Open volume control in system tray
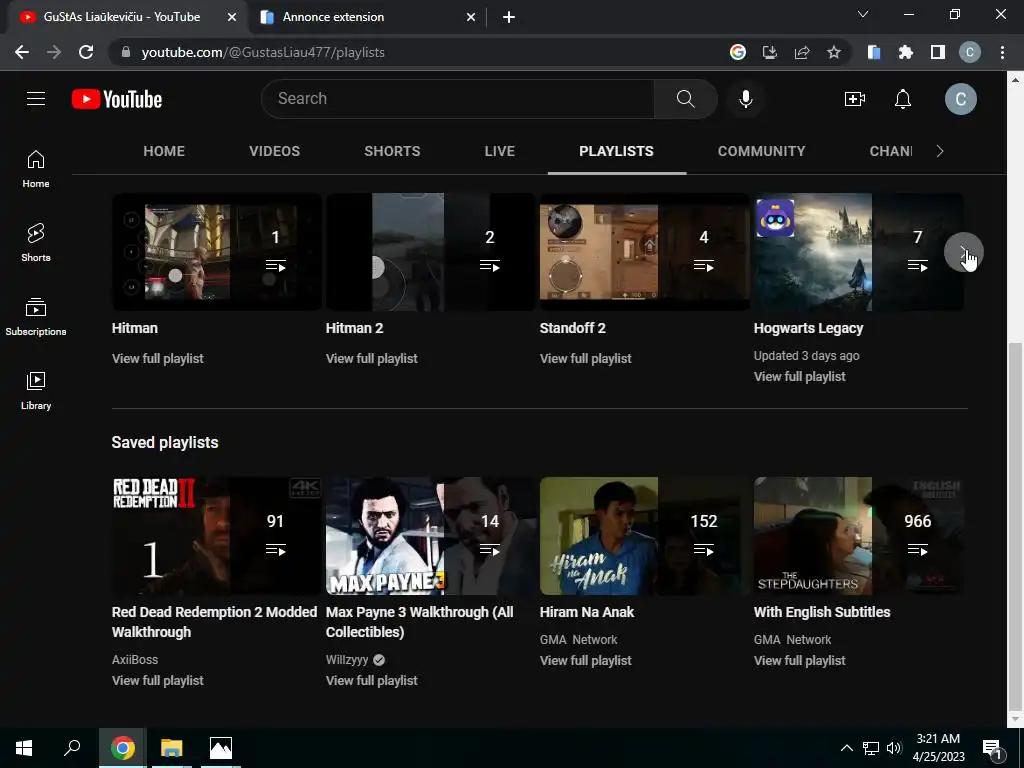The height and width of the screenshot is (768, 1024). tap(894, 748)
